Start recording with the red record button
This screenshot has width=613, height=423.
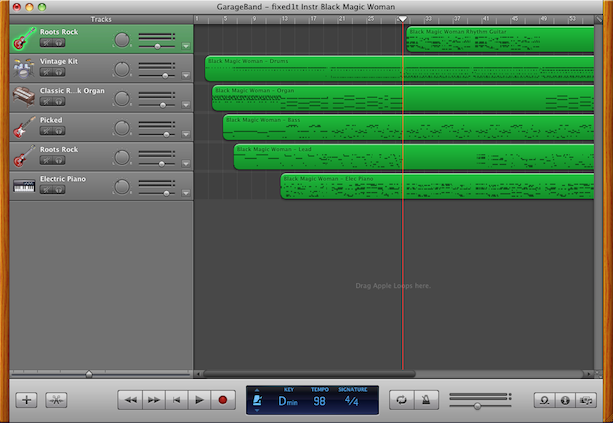223,400
